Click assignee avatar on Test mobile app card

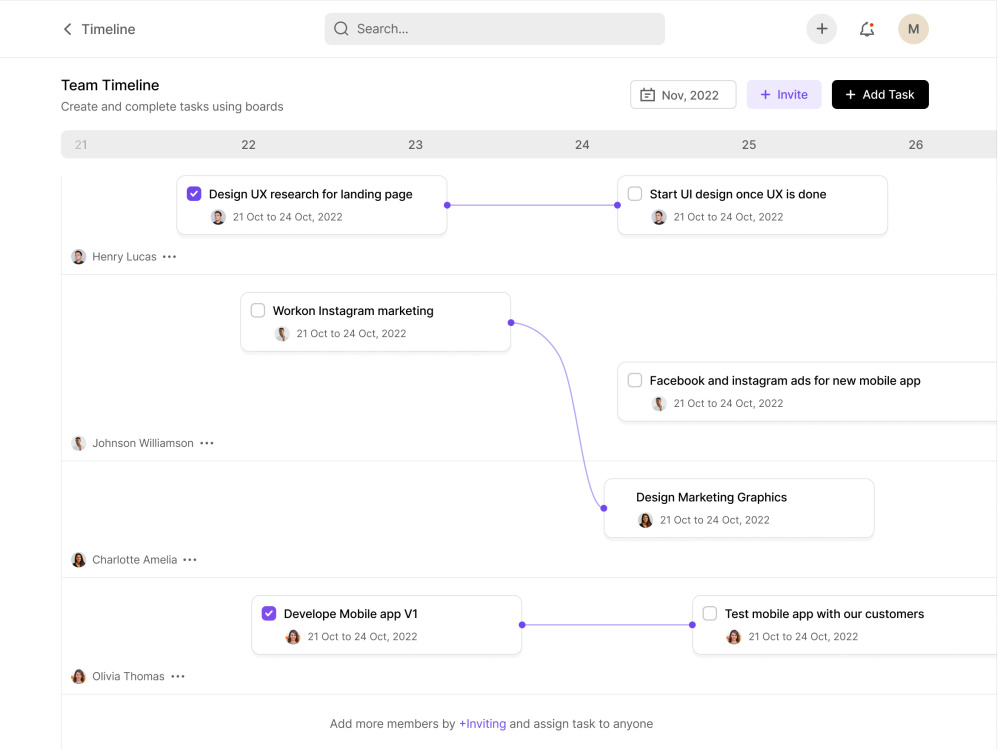point(734,637)
